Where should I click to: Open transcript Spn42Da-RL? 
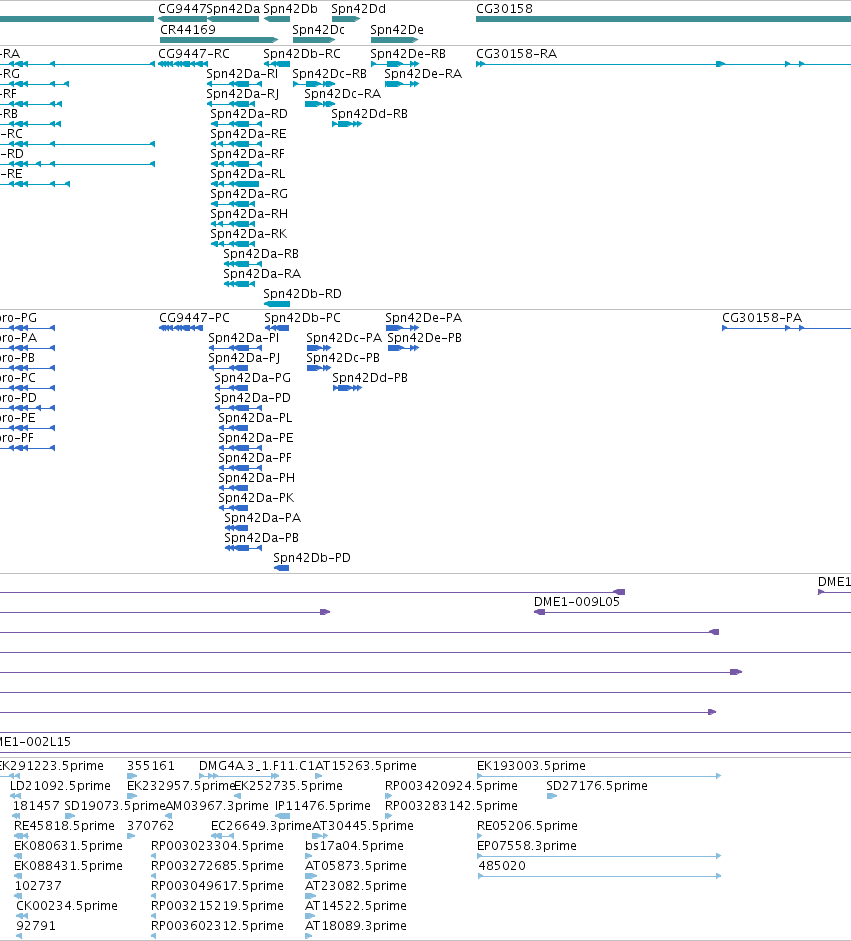coord(235,184)
